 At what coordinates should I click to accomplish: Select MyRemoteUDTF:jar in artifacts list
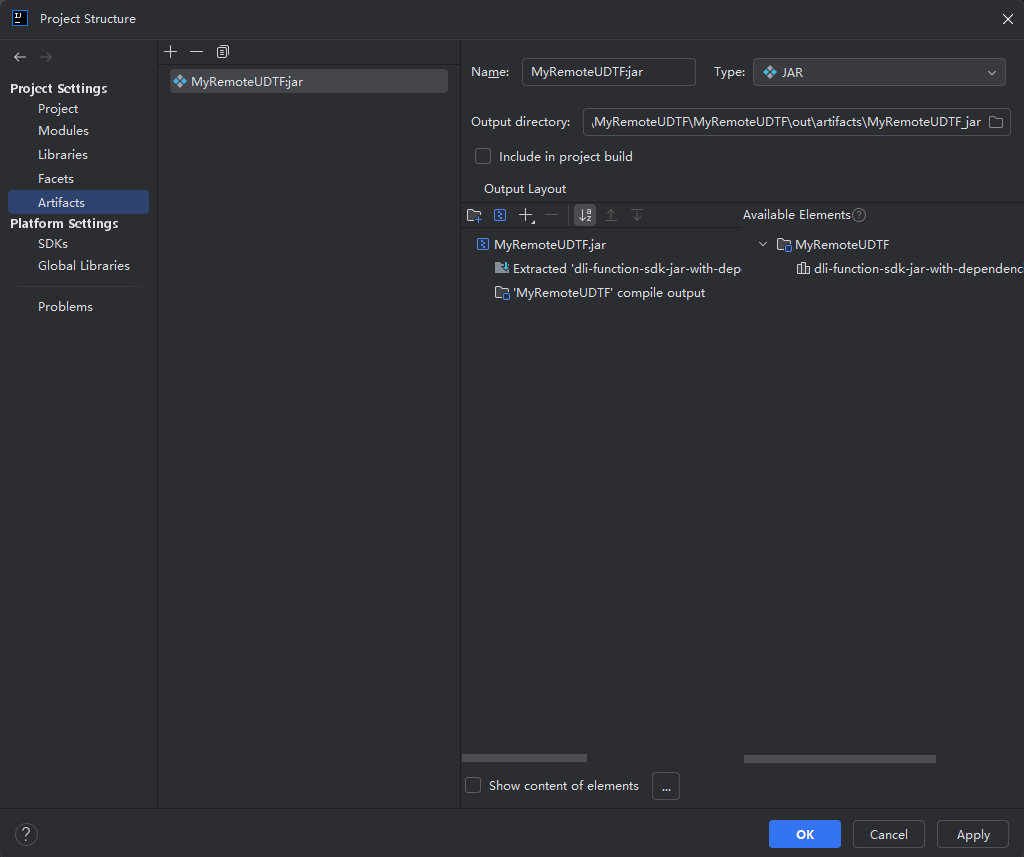(309, 82)
